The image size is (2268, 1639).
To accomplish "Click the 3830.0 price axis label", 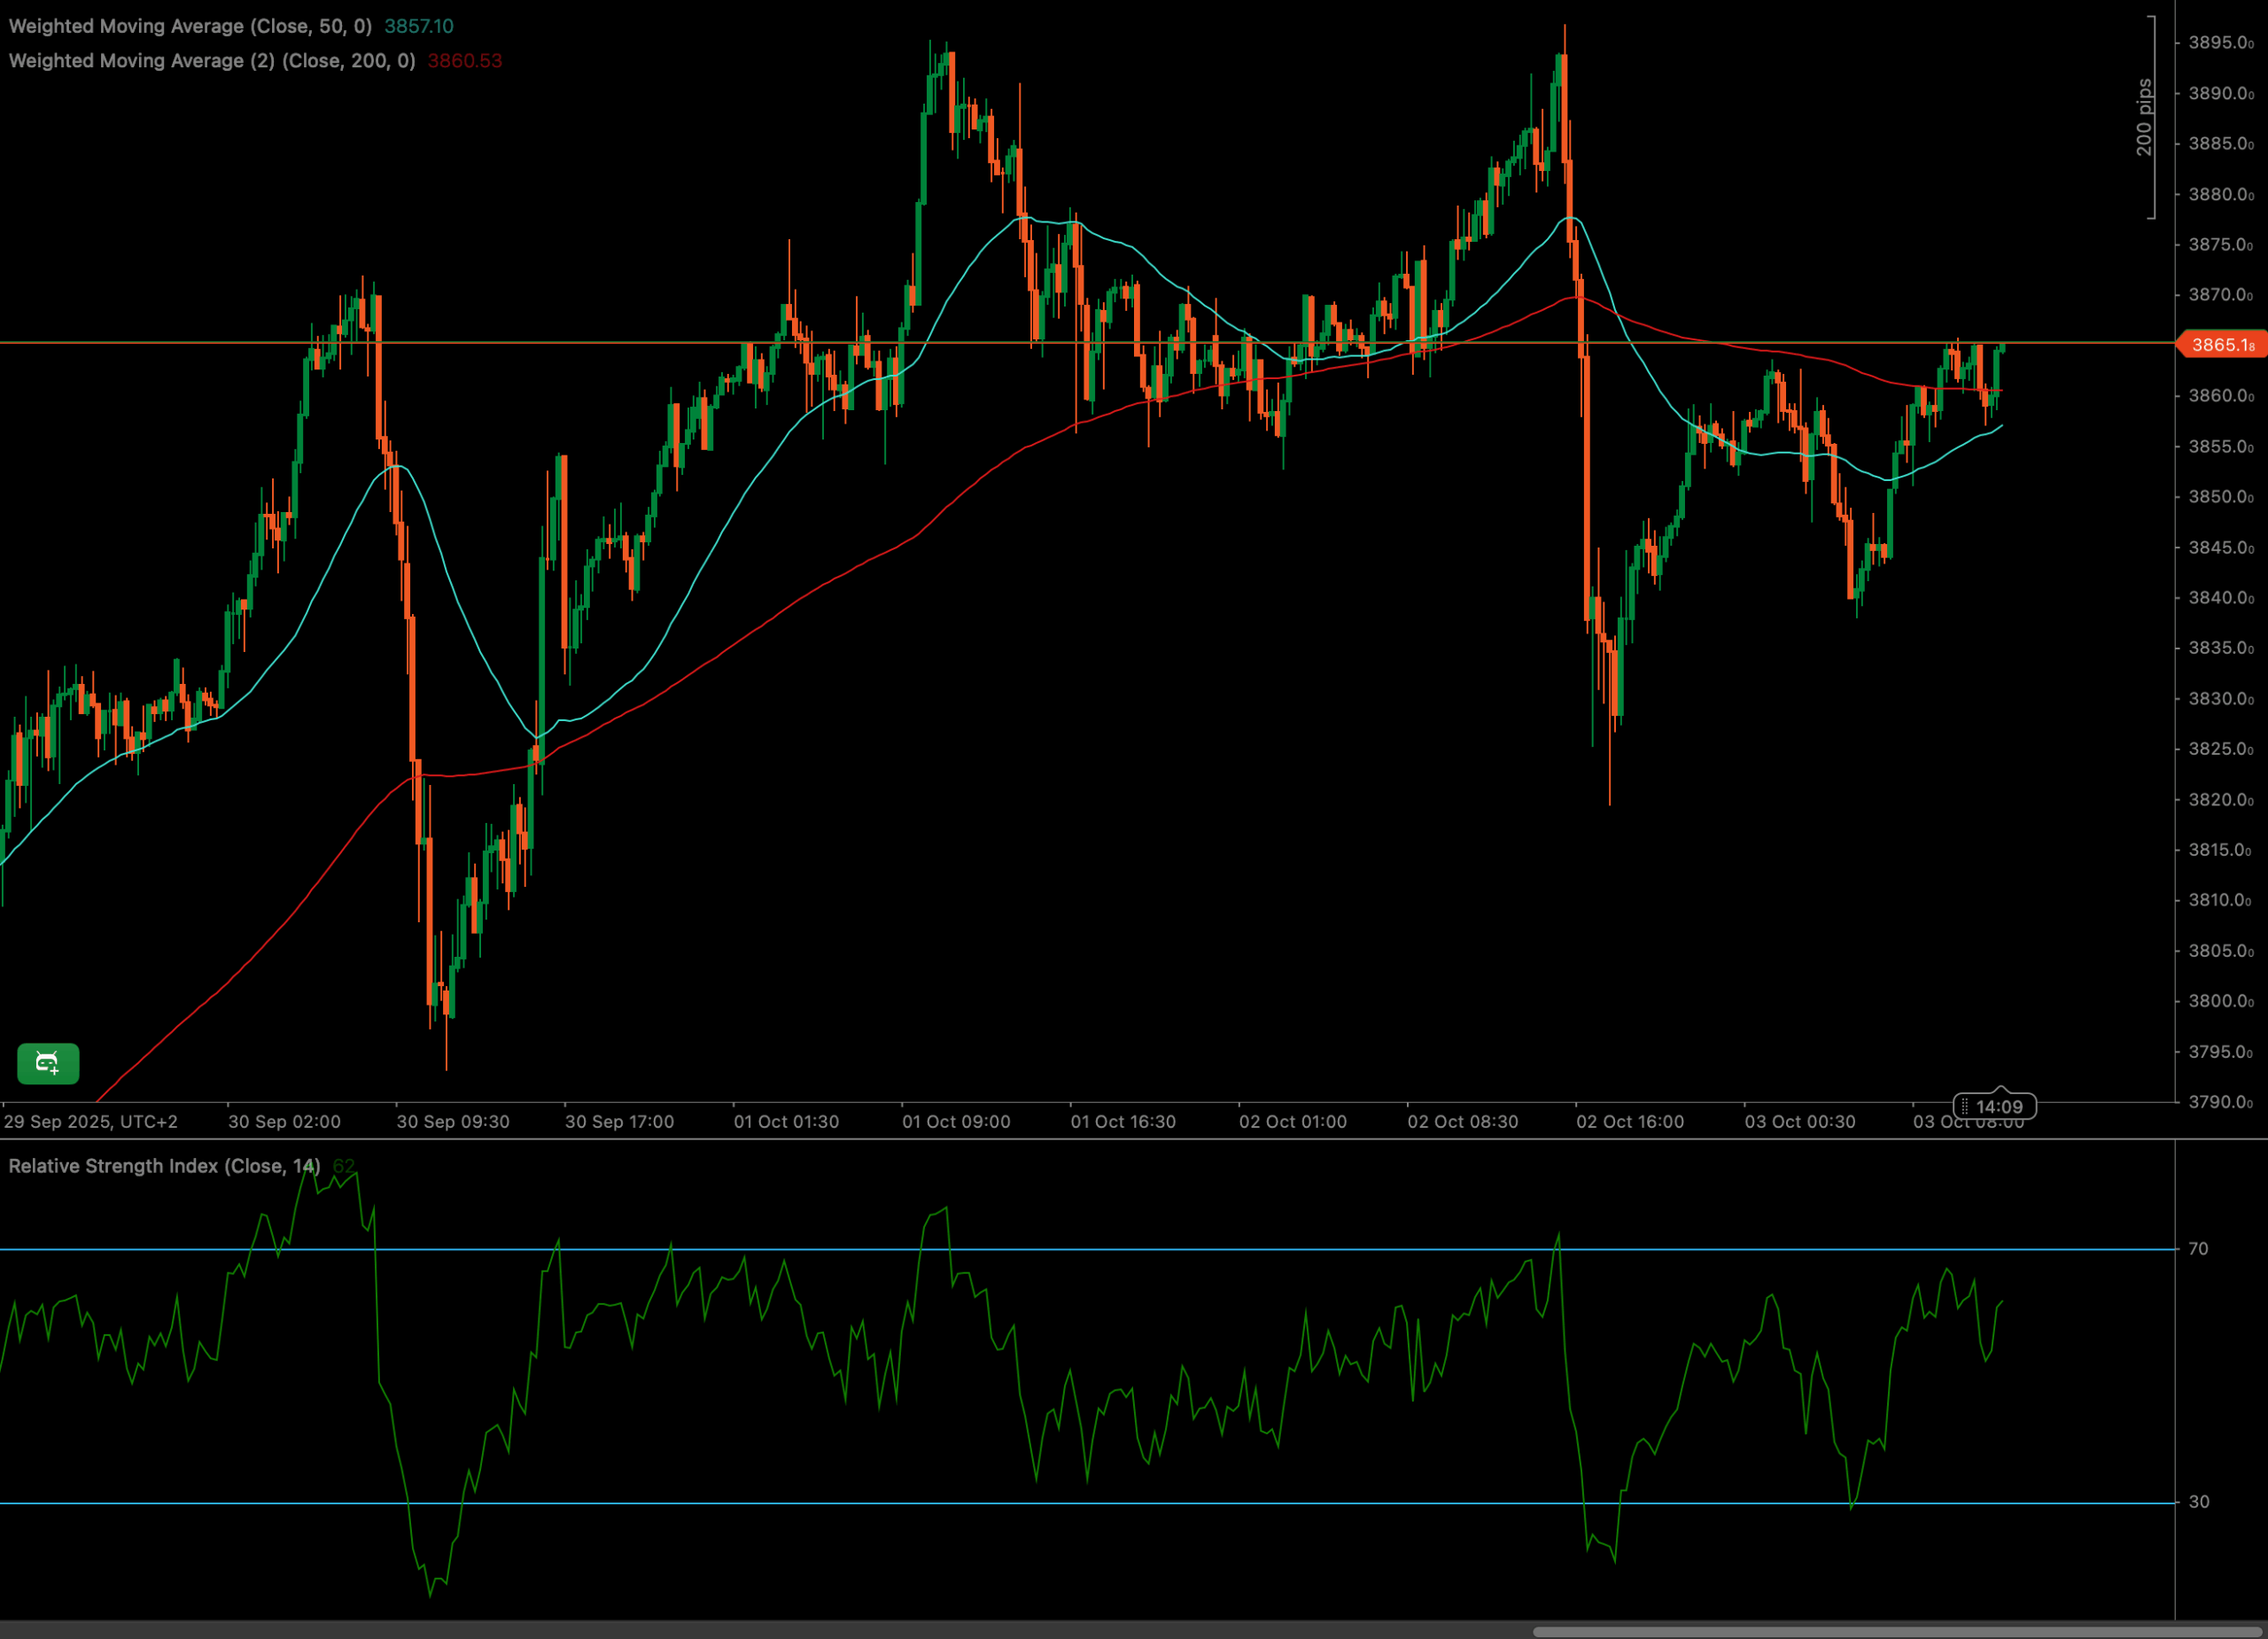I will pyautogui.click(x=2220, y=698).
